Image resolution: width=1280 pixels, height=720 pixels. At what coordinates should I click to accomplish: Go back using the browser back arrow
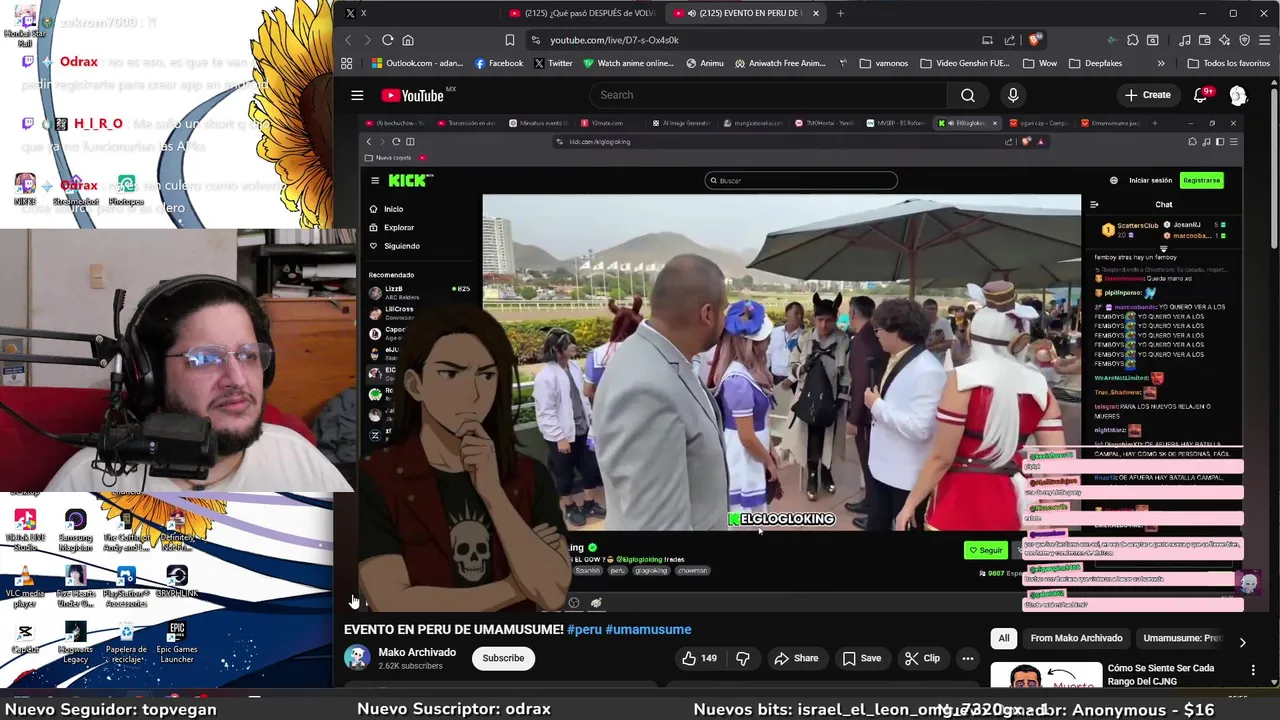pyautogui.click(x=348, y=40)
